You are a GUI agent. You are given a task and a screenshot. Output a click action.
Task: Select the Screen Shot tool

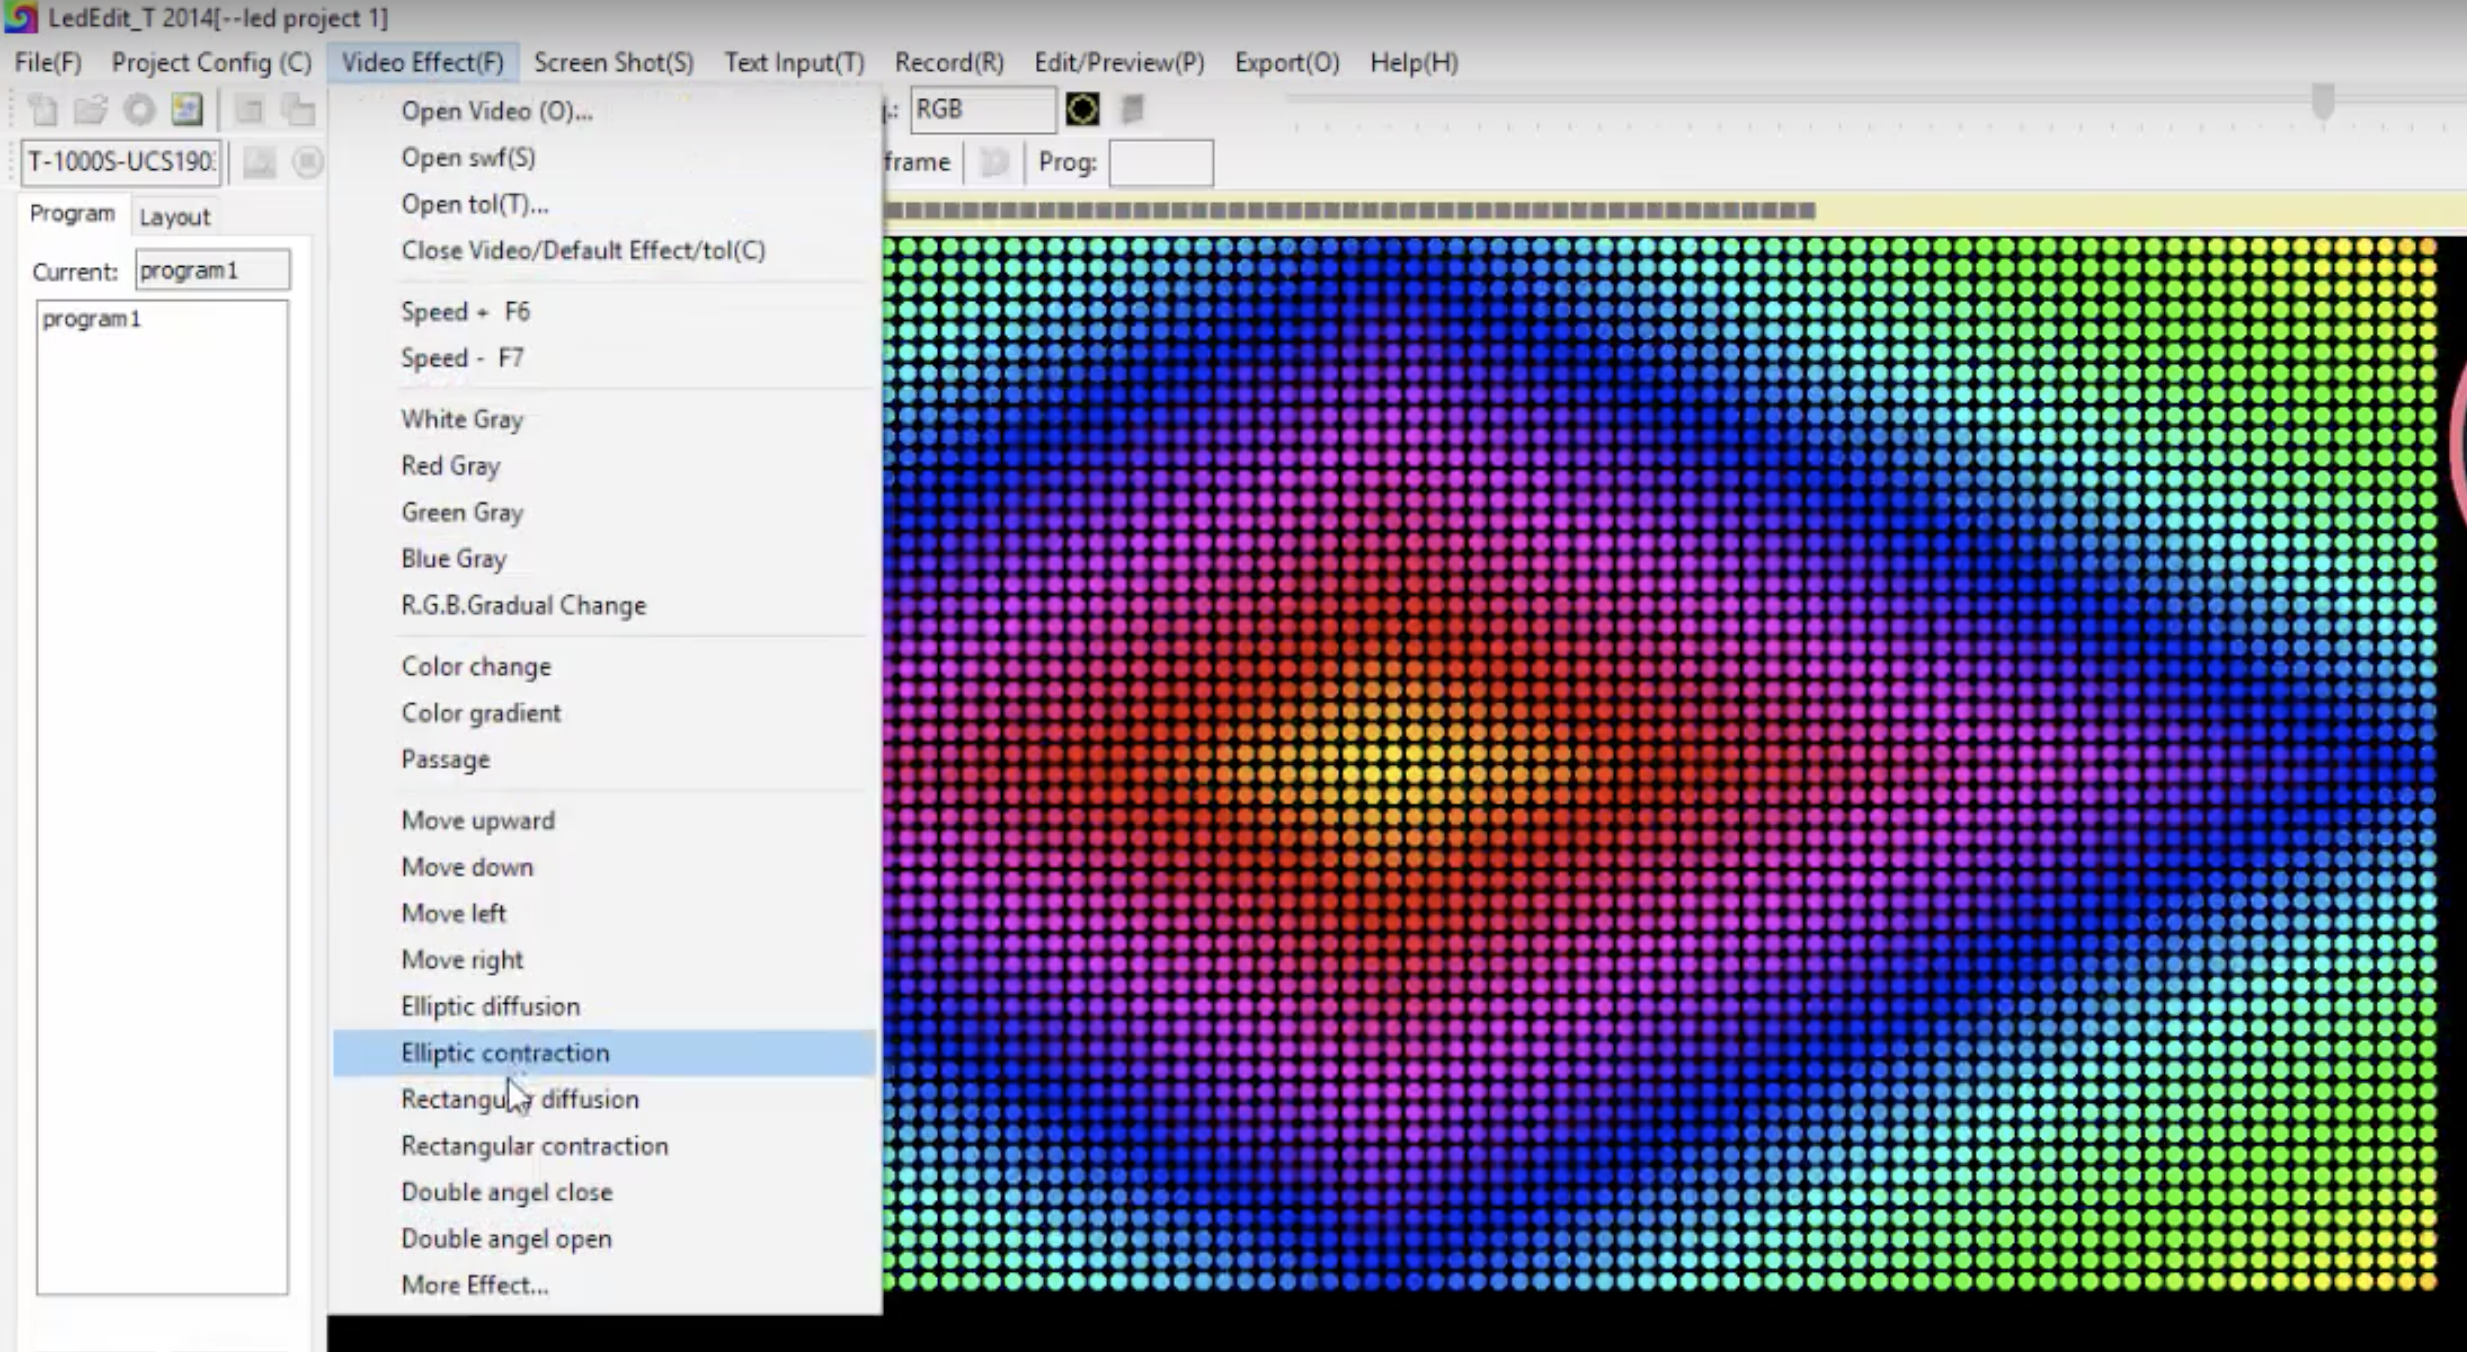614,62
